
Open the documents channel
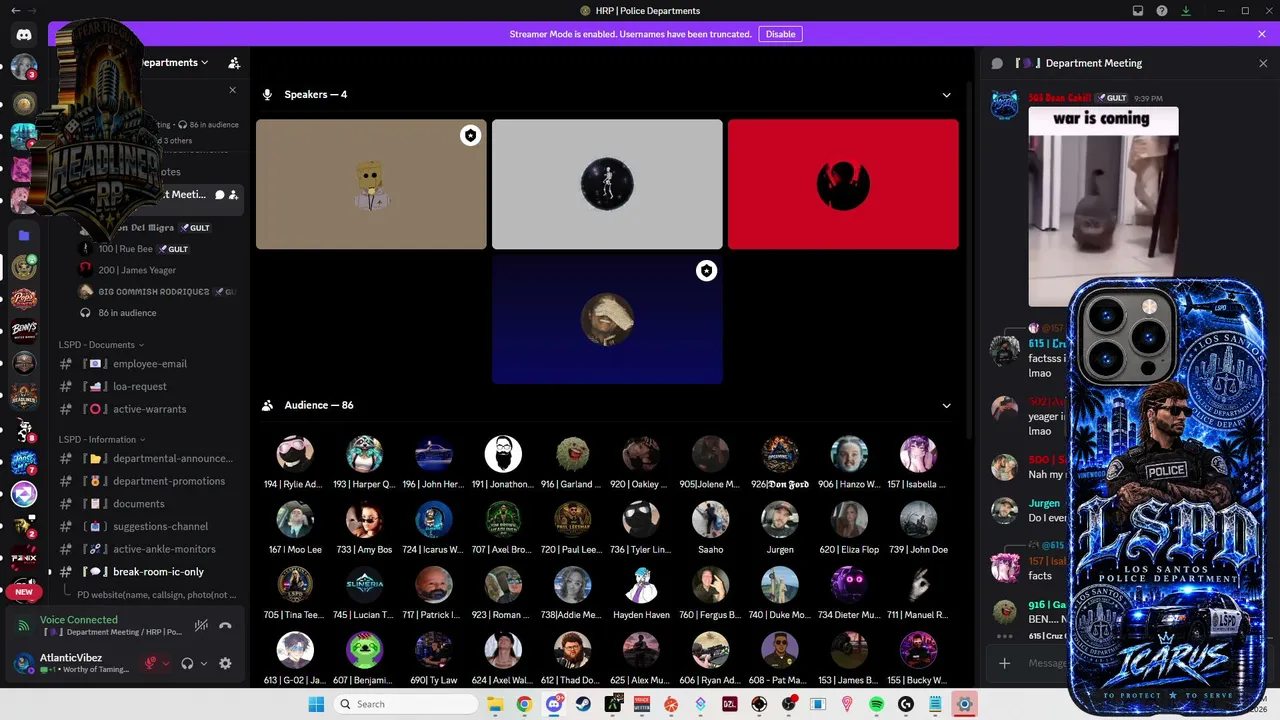pyautogui.click(x=150, y=504)
